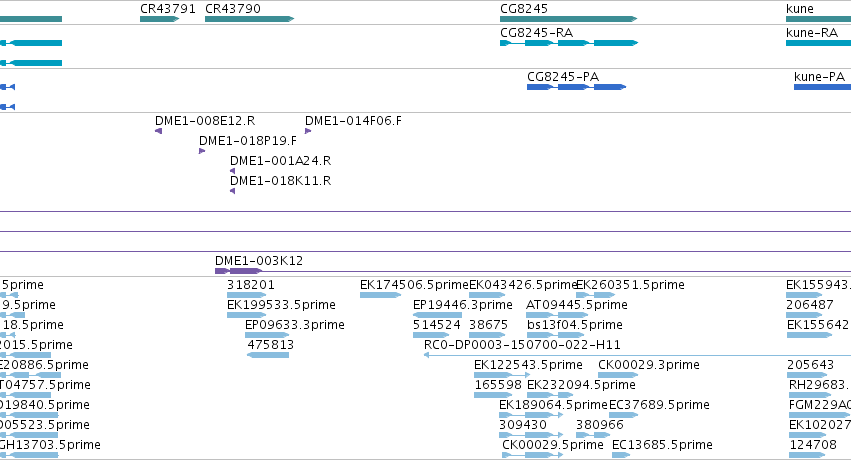Select the EK122543.5prime label

[528, 365]
